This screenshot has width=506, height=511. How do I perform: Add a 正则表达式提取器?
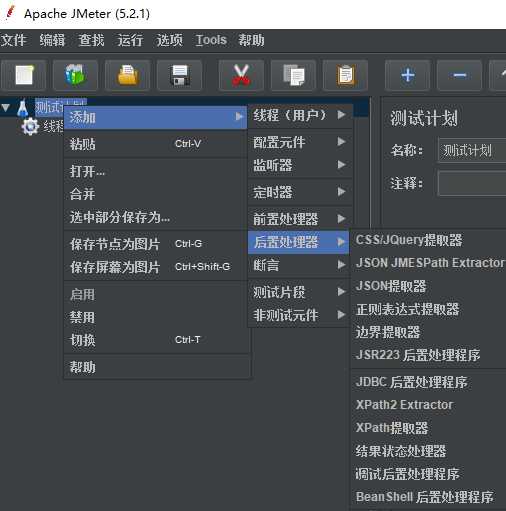click(429, 309)
